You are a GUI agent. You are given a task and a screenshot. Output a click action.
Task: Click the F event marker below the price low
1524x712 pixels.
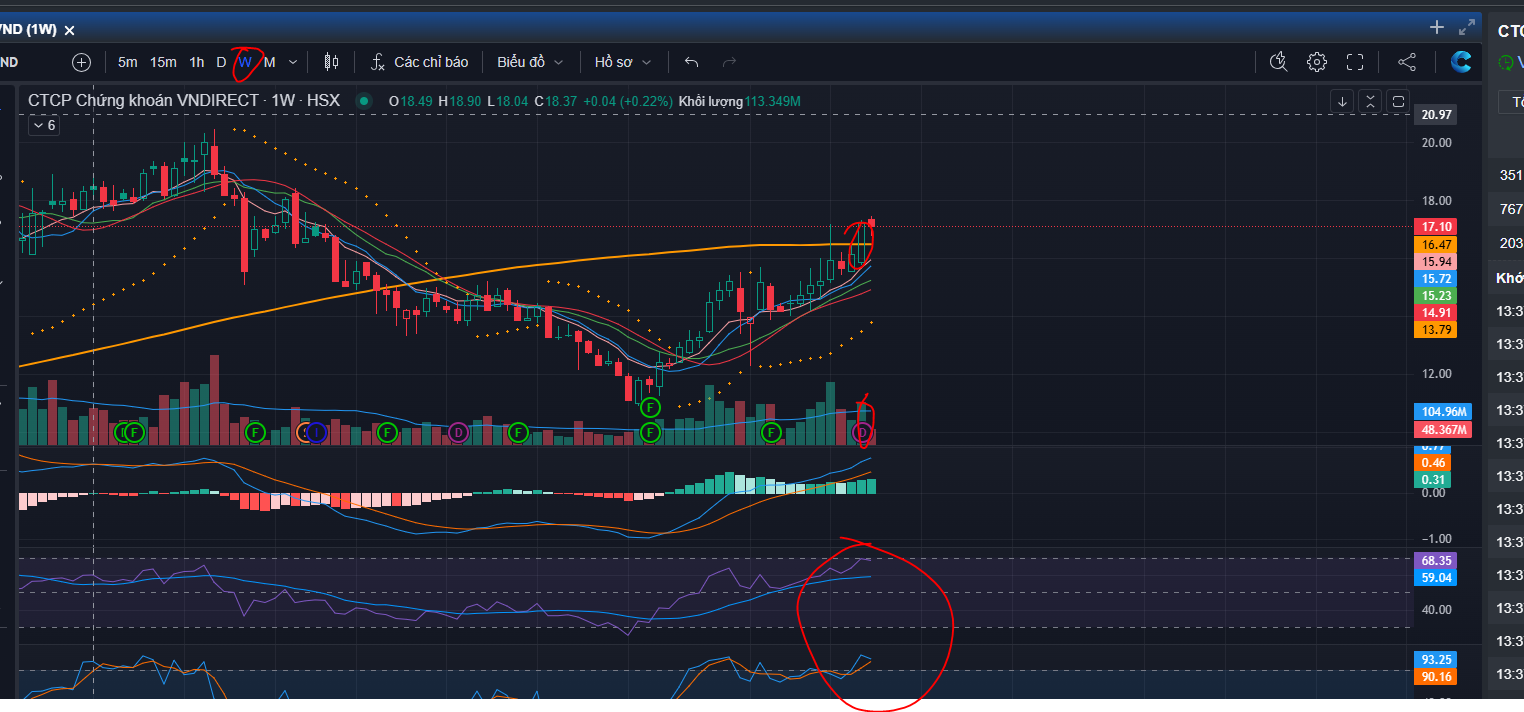650,407
